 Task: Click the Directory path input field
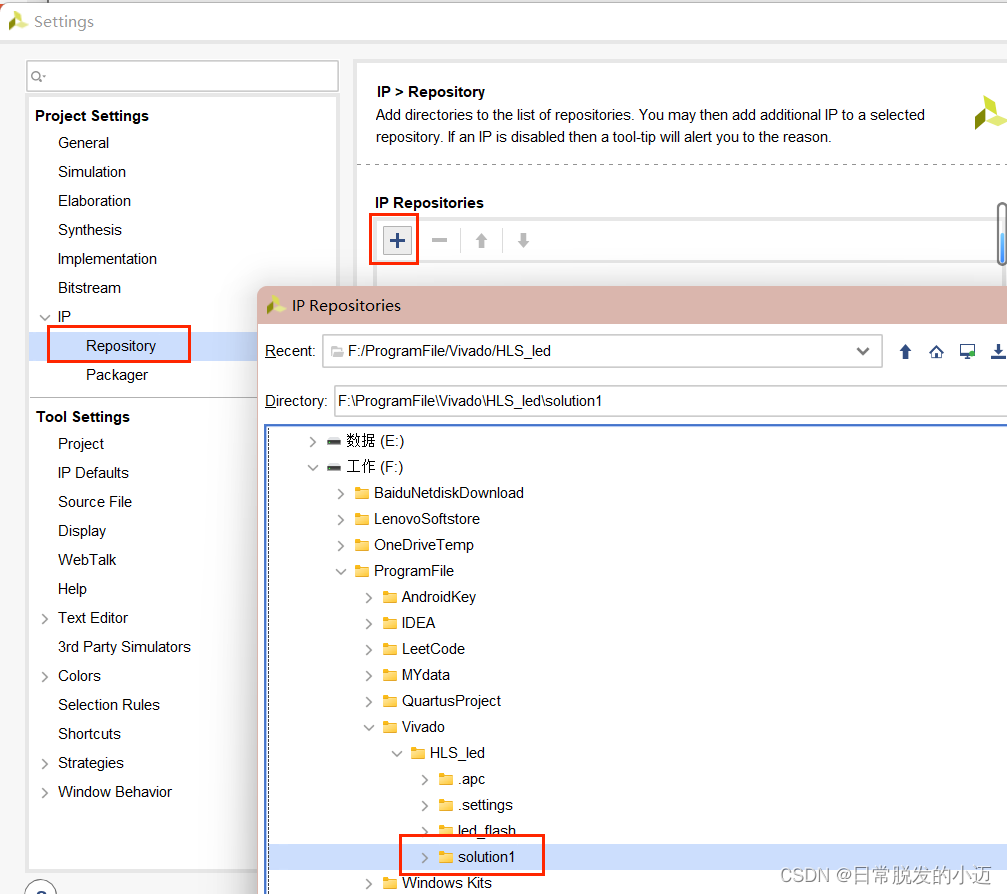[x=670, y=401]
